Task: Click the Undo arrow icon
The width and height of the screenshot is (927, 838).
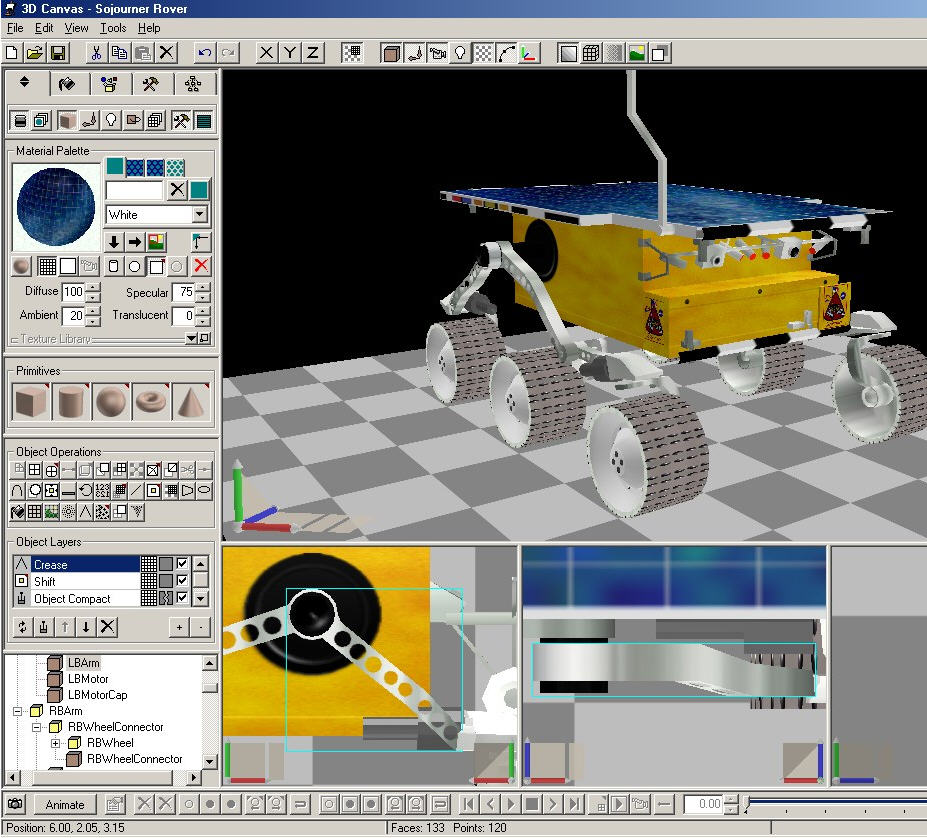Action: [205, 53]
